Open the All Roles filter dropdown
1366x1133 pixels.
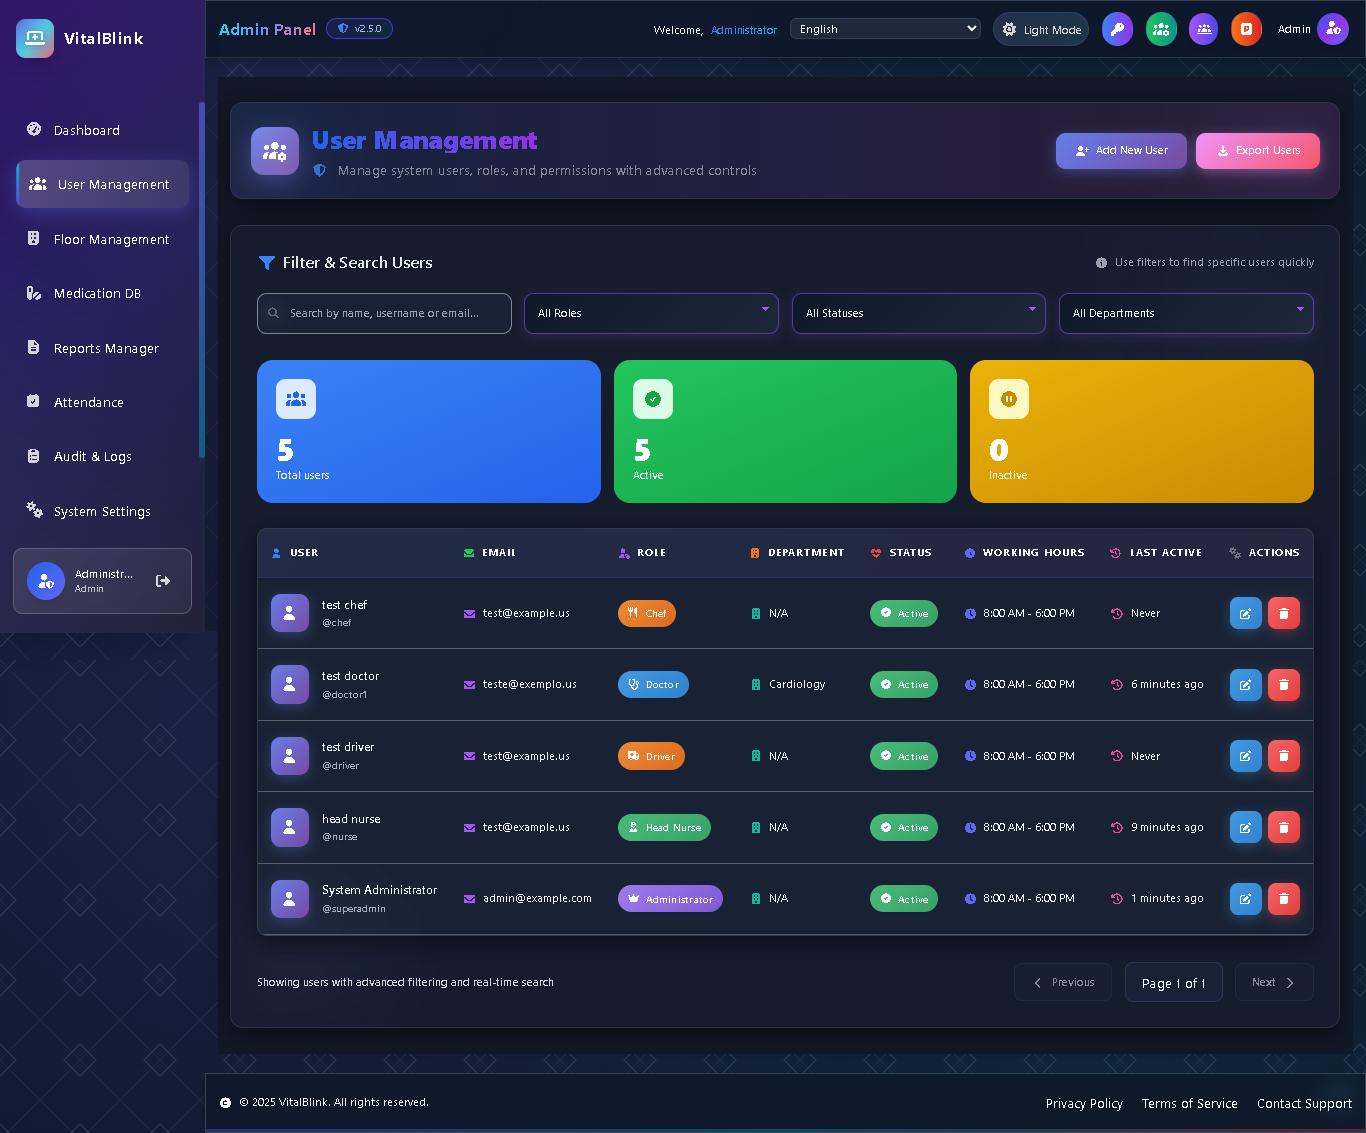pyautogui.click(x=651, y=313)
